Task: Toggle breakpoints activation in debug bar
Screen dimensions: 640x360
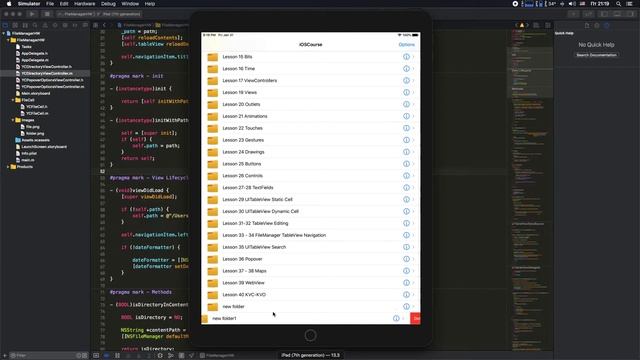Action: 106,356
